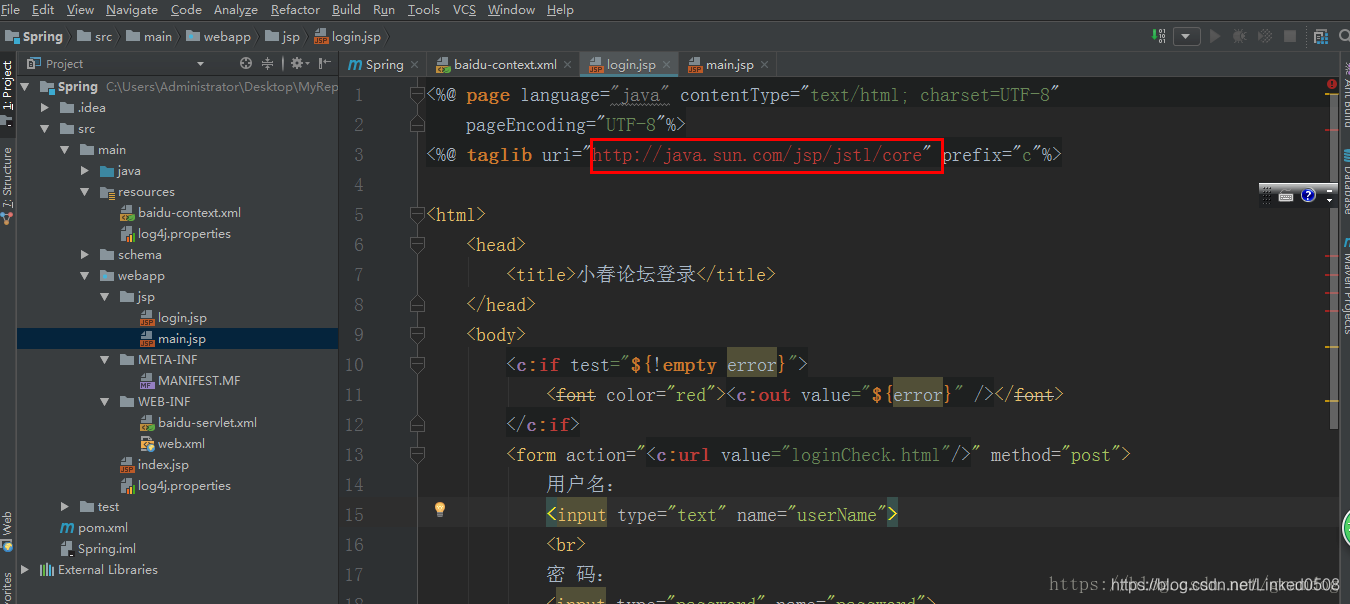Collapse the resources folder
Viewport: 1350px width, 604px height.
click(86, 192)
